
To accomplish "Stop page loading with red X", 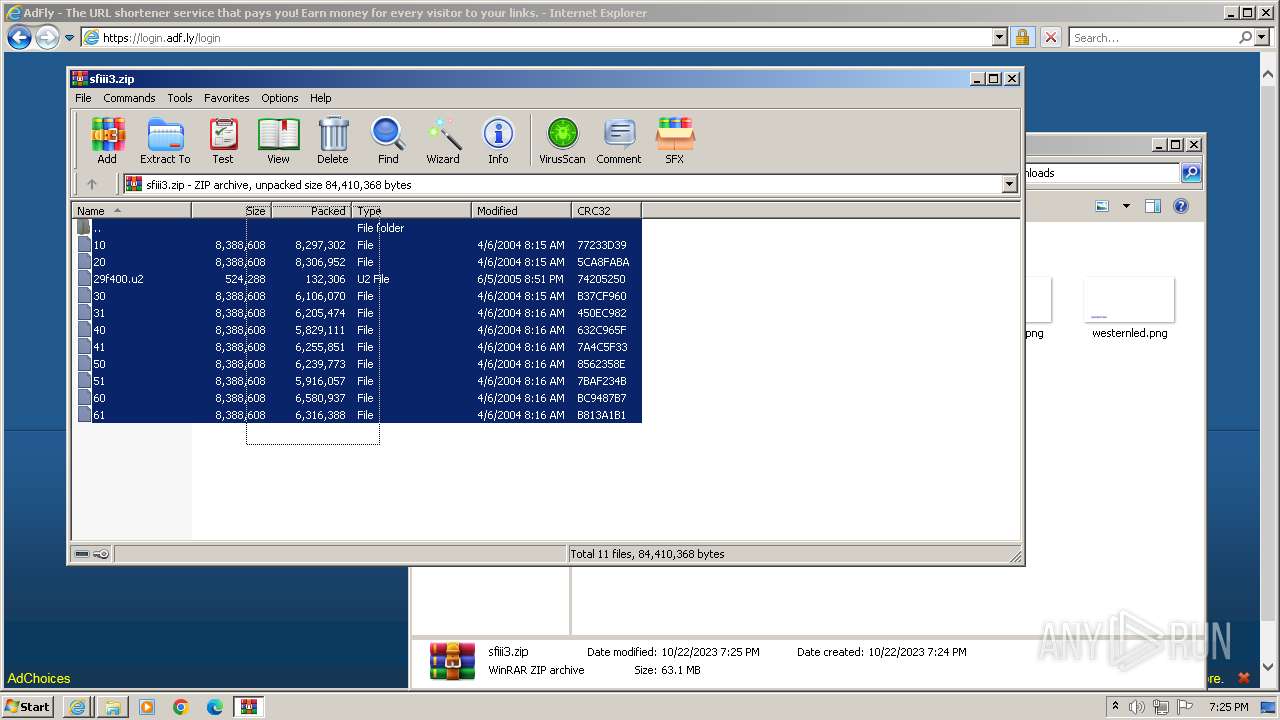I will 1050,37.
